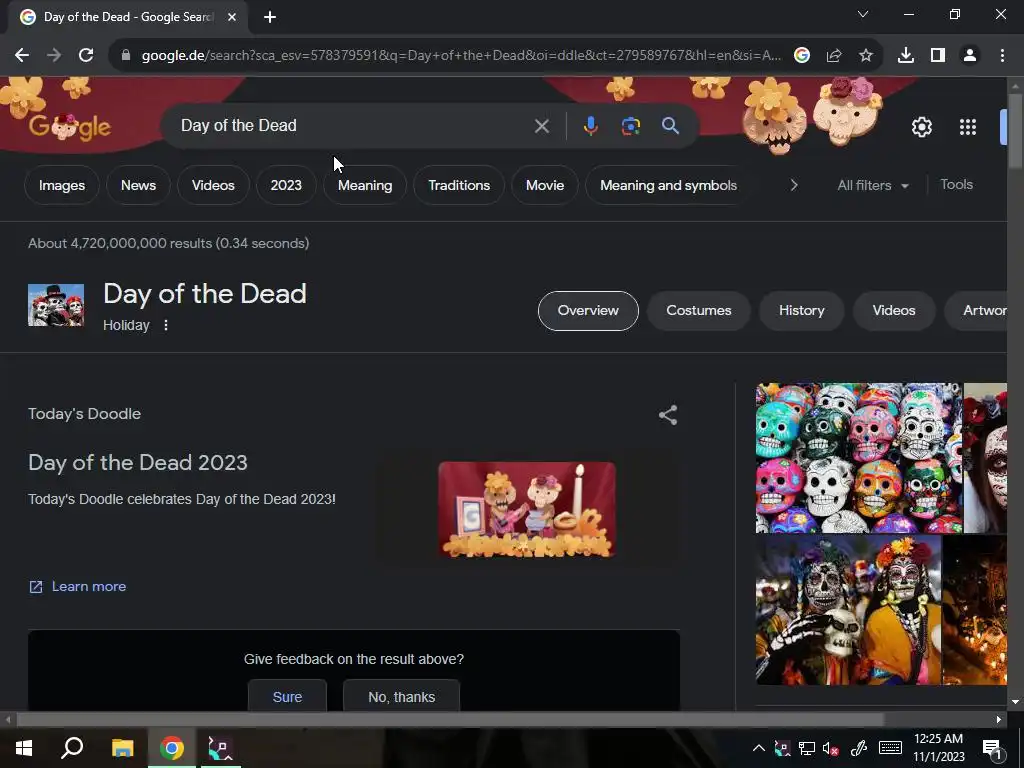This screenshot has height=768, width=1024.
Task: Clear the search box with X
Action: coord(541,126)
